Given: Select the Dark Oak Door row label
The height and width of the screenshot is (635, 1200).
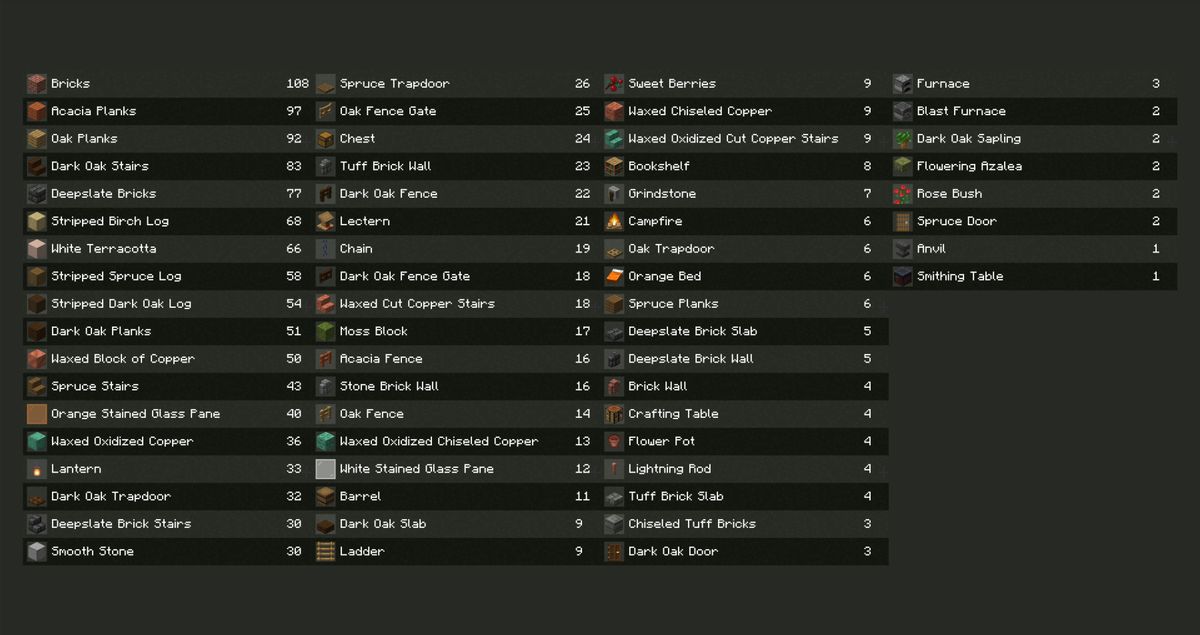Looking at the screenshot, I should coord(672,551).
